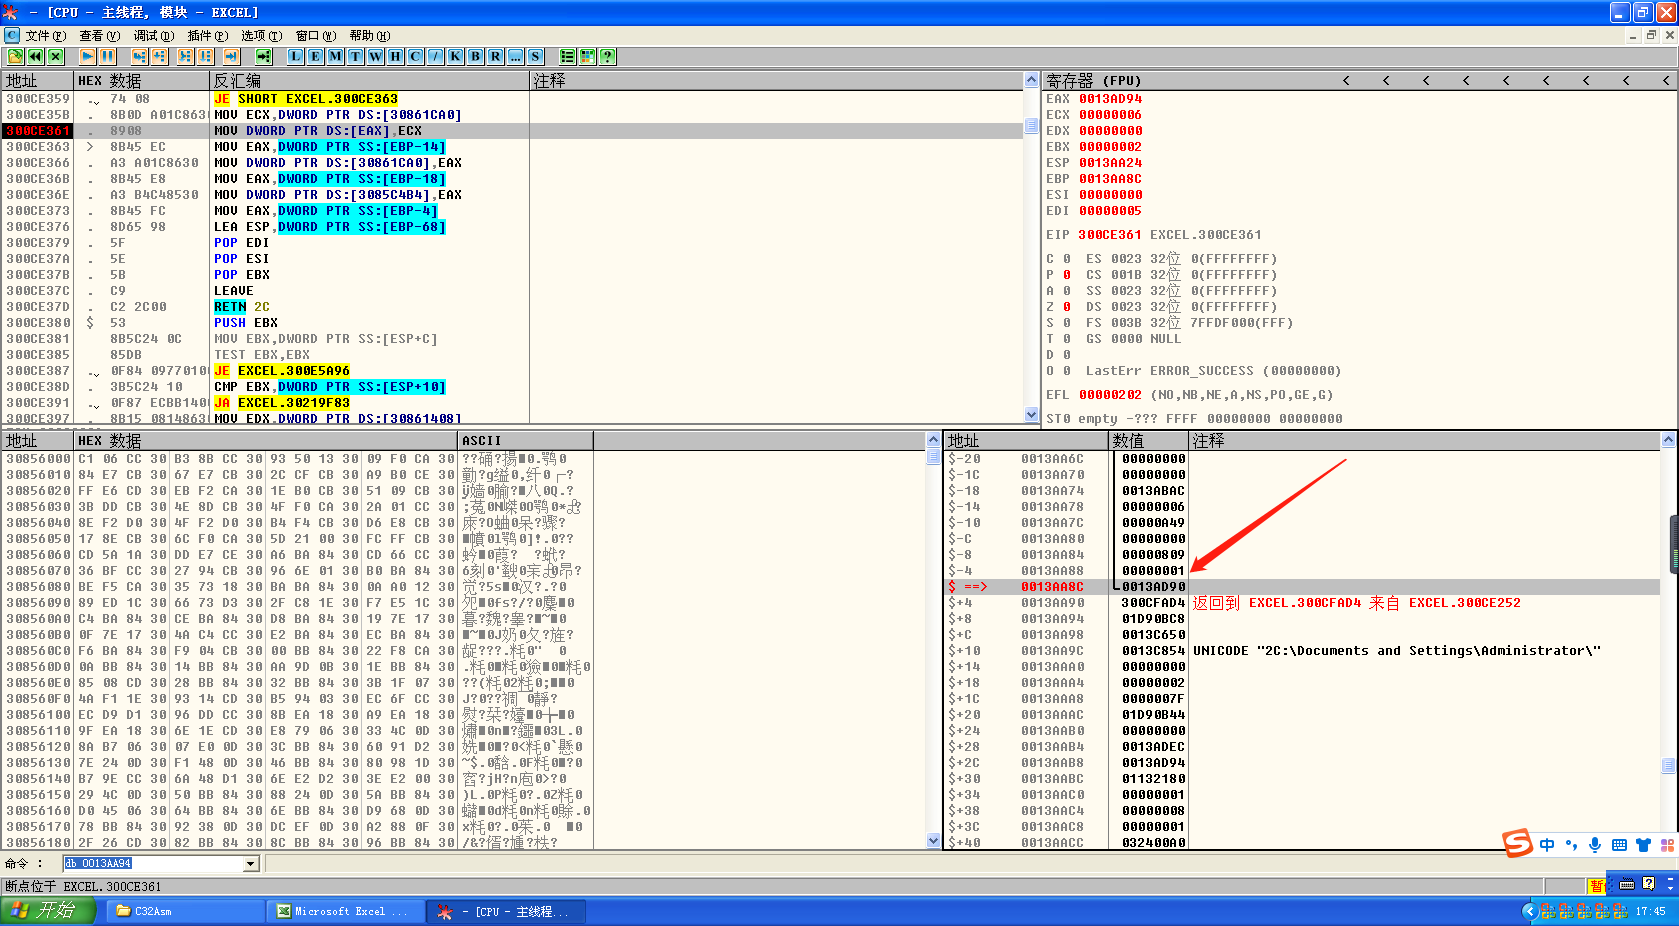
Task: Open Patches window with slash button
Action: click(x=436, y=57)
